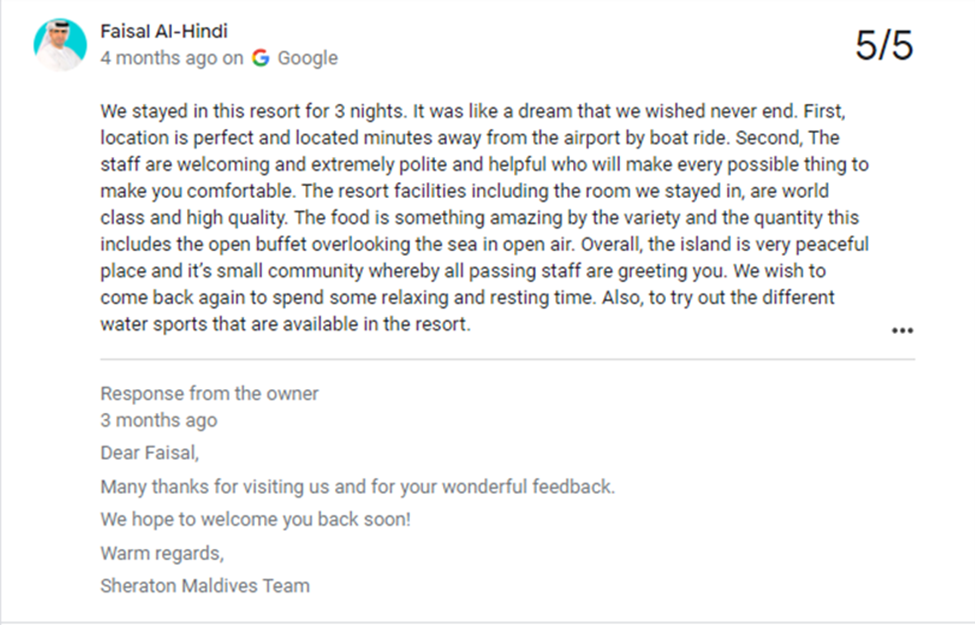Open the three-dot more options menu

coord(902,330)
